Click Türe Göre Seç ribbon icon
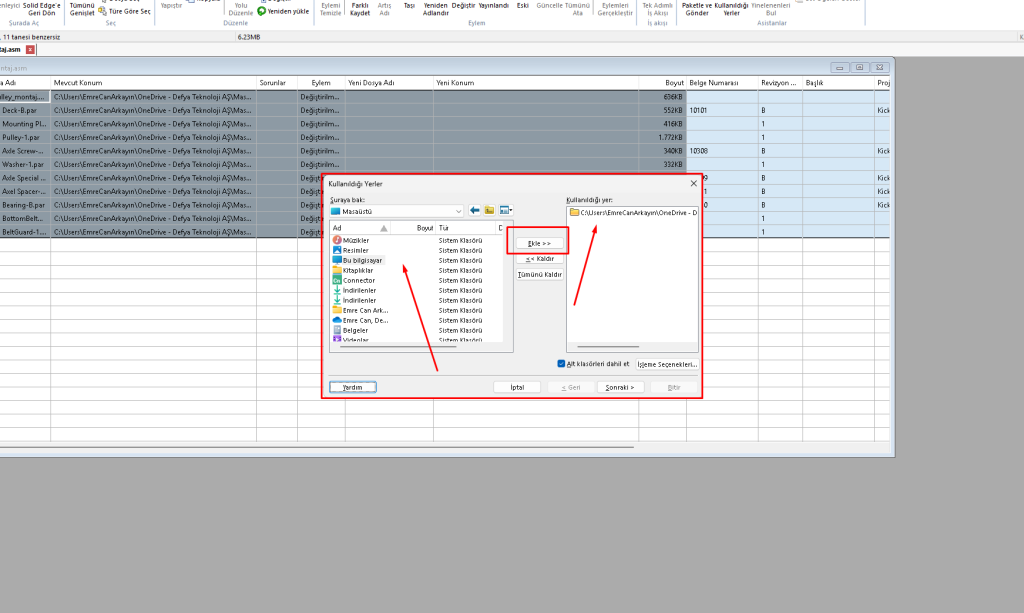Image resolution: width=1024 pixels, height=613 pixels. point(102,11)
